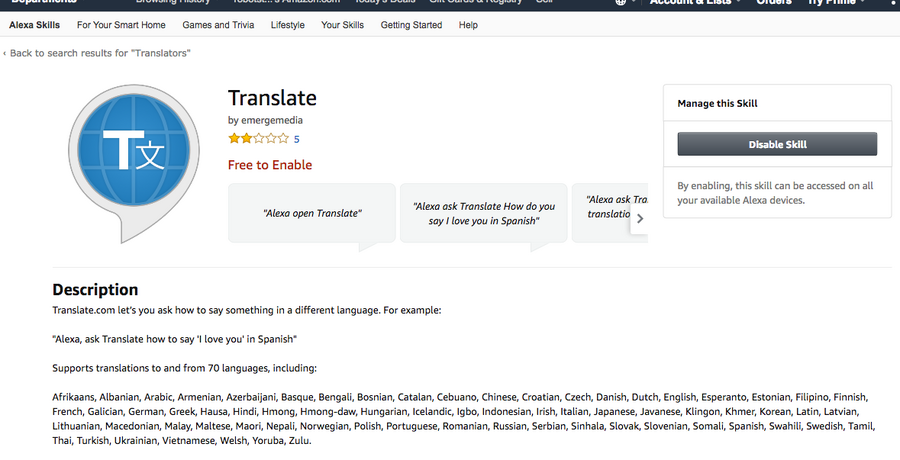
Task: Click the language list line starting with French
Action: tap(456, 412)
